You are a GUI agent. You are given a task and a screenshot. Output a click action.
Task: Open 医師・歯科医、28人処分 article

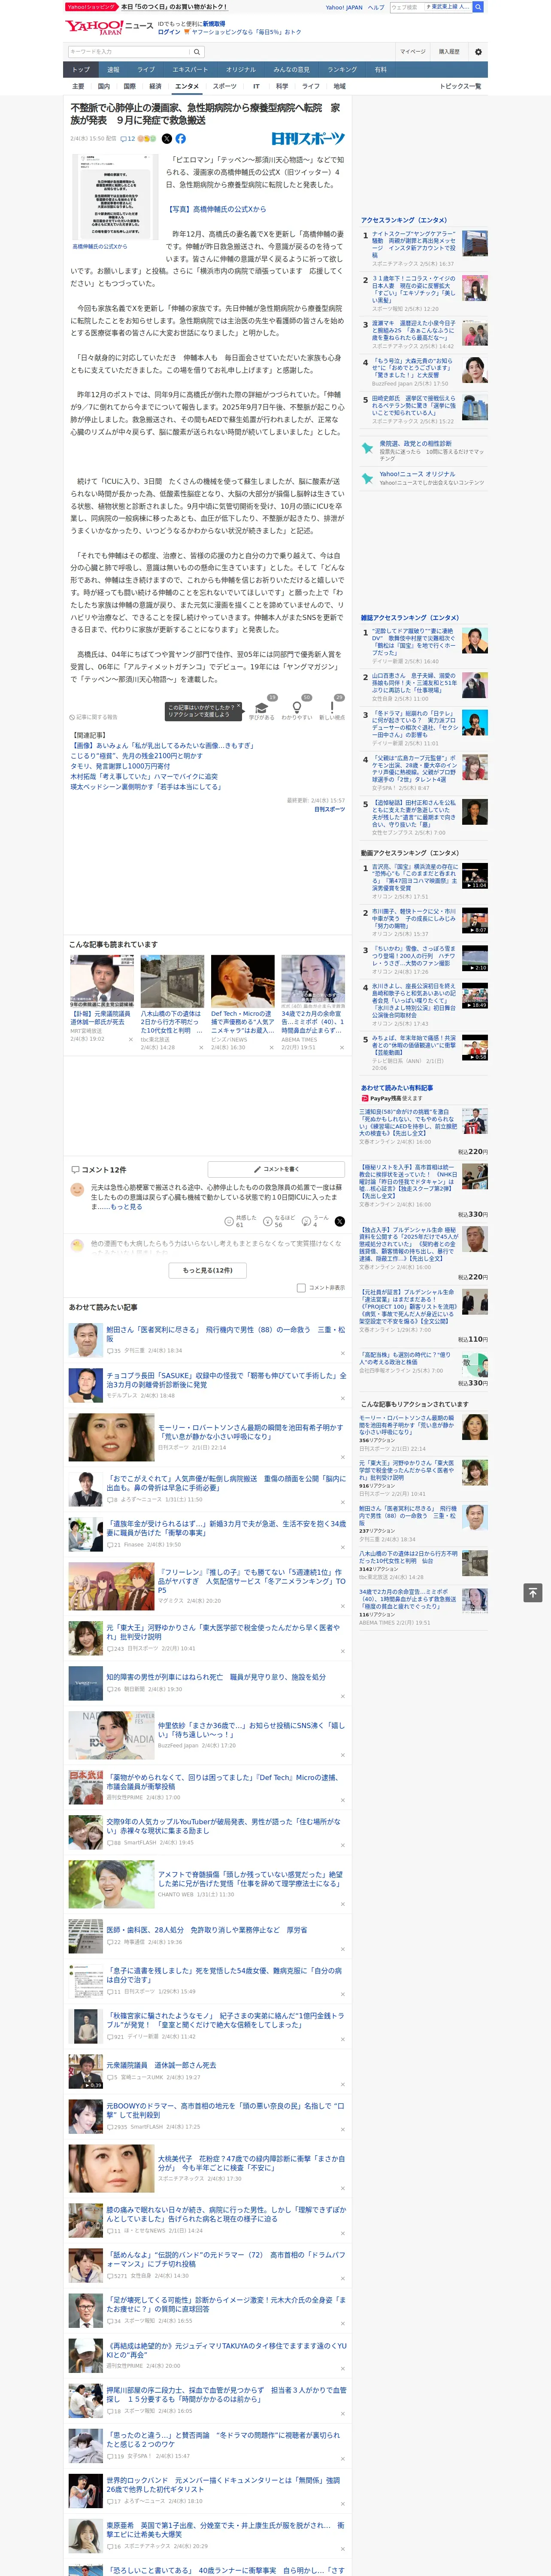tap(206, 1930)
